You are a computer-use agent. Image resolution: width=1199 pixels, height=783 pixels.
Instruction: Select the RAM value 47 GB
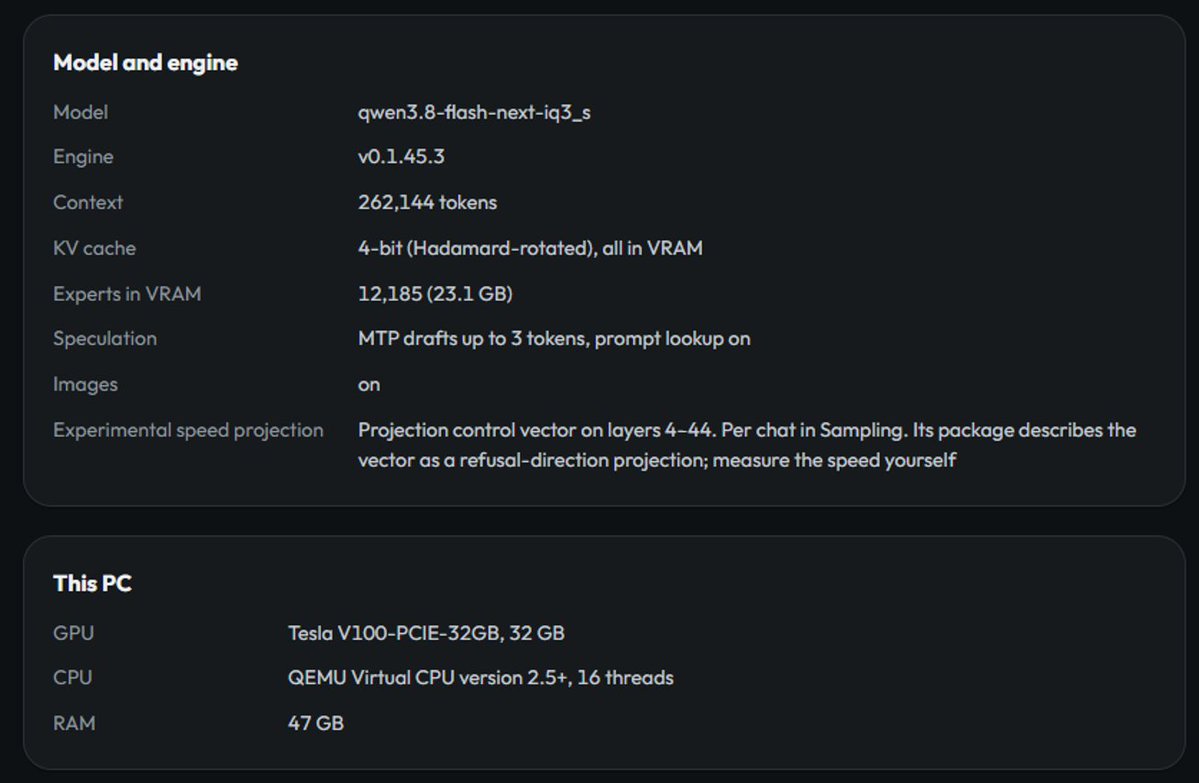315,723
